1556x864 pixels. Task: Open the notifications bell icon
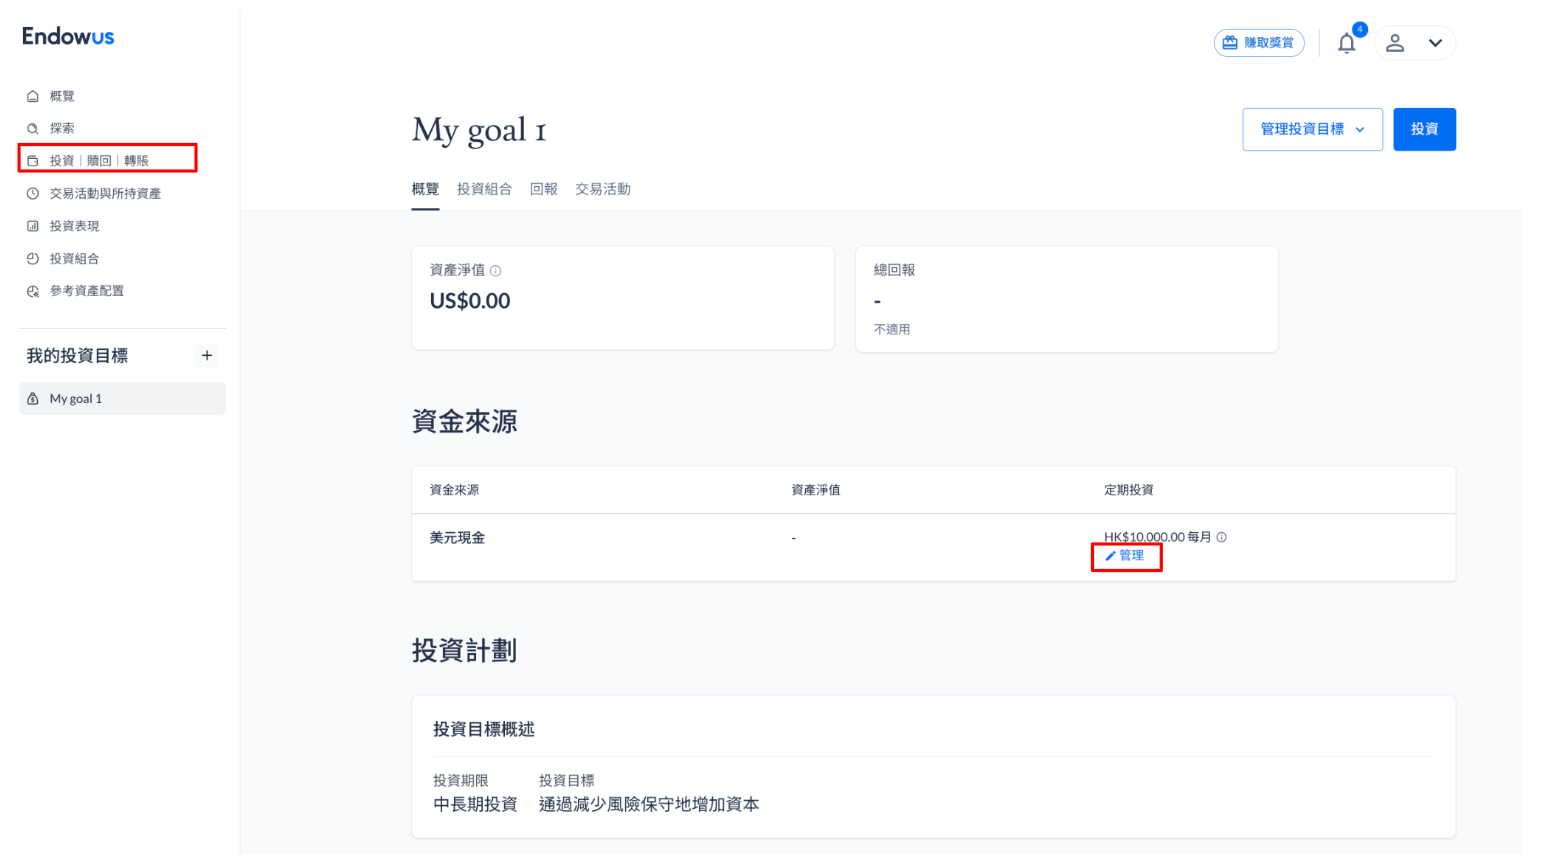tap(1347, 43)
